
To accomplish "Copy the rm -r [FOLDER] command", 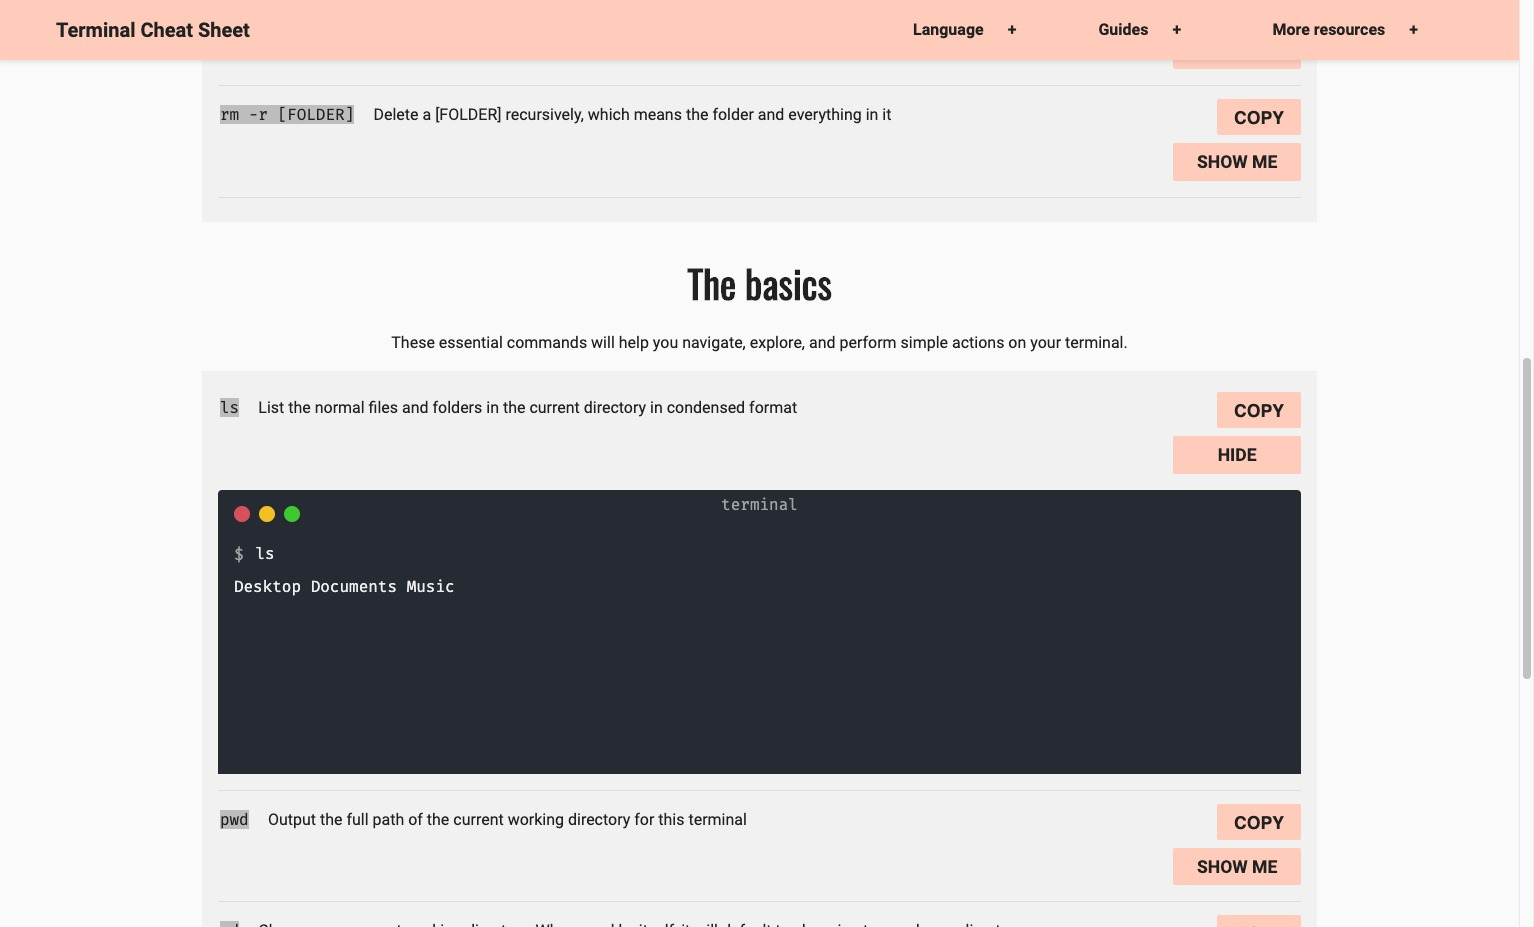I will click(1258, 117).
